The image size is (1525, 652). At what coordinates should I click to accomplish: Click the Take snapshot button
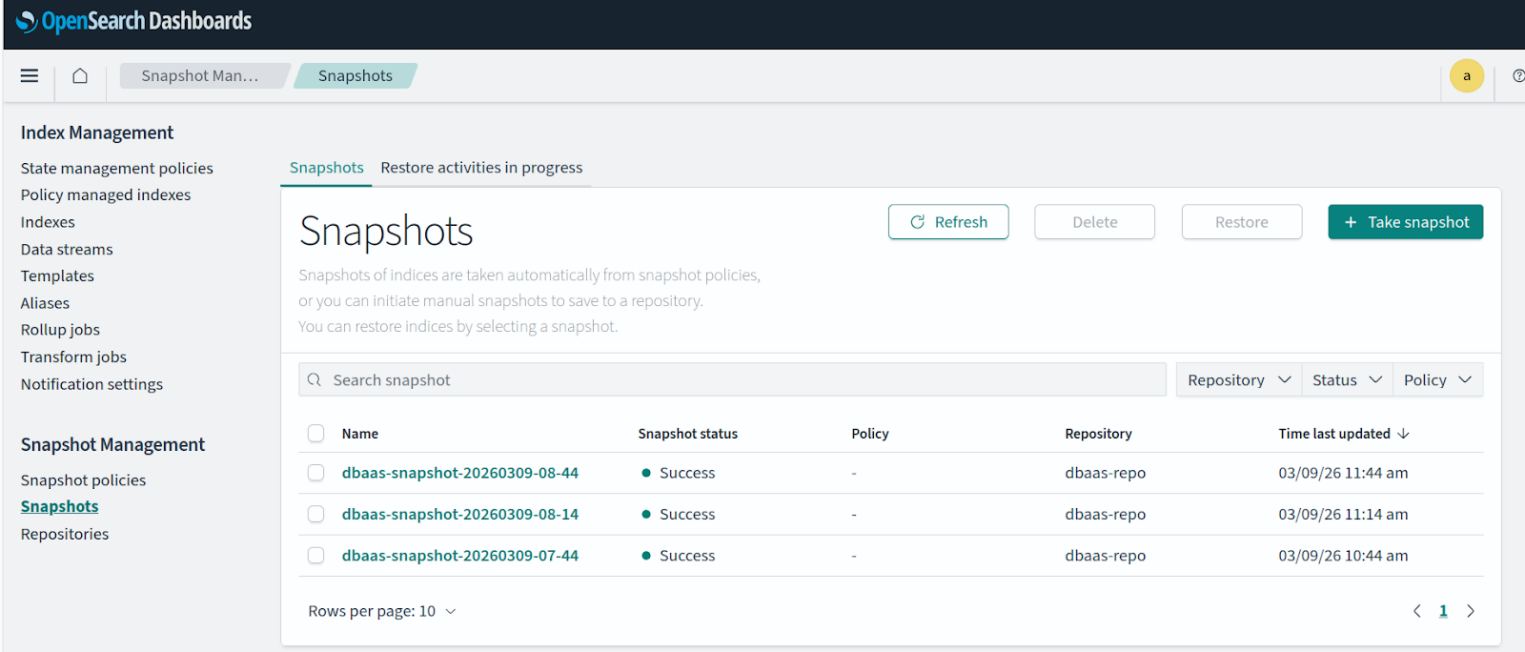[x=1406, y=221]
